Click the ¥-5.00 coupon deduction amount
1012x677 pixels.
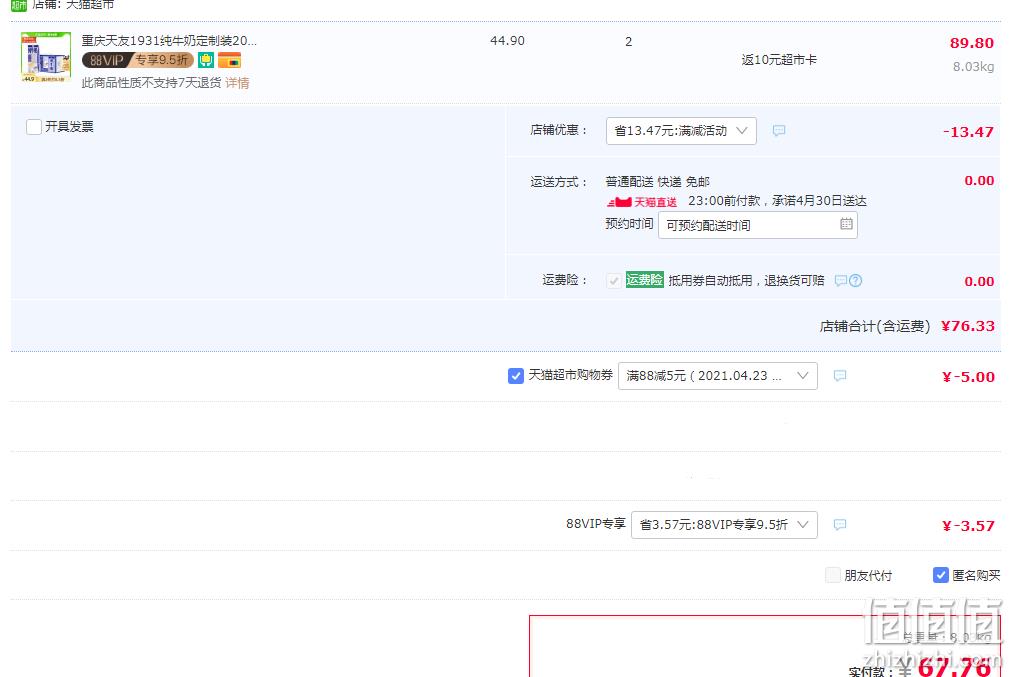[968, 377]
